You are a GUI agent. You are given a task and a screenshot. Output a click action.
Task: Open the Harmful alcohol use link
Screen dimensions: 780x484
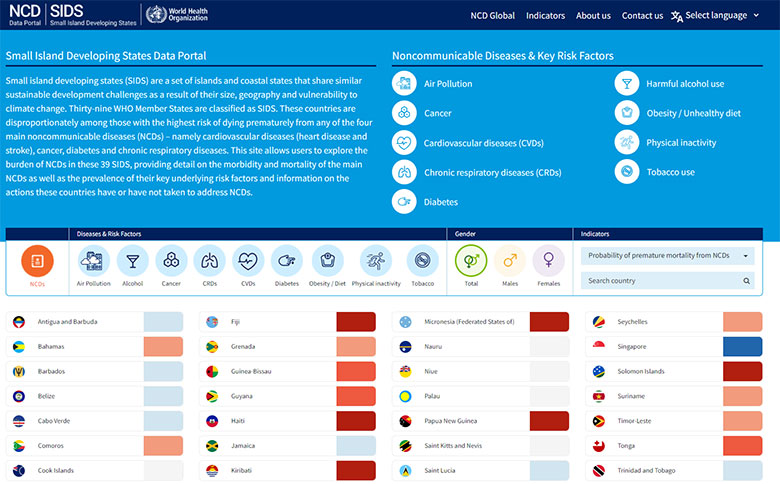(x=685, y=84)
